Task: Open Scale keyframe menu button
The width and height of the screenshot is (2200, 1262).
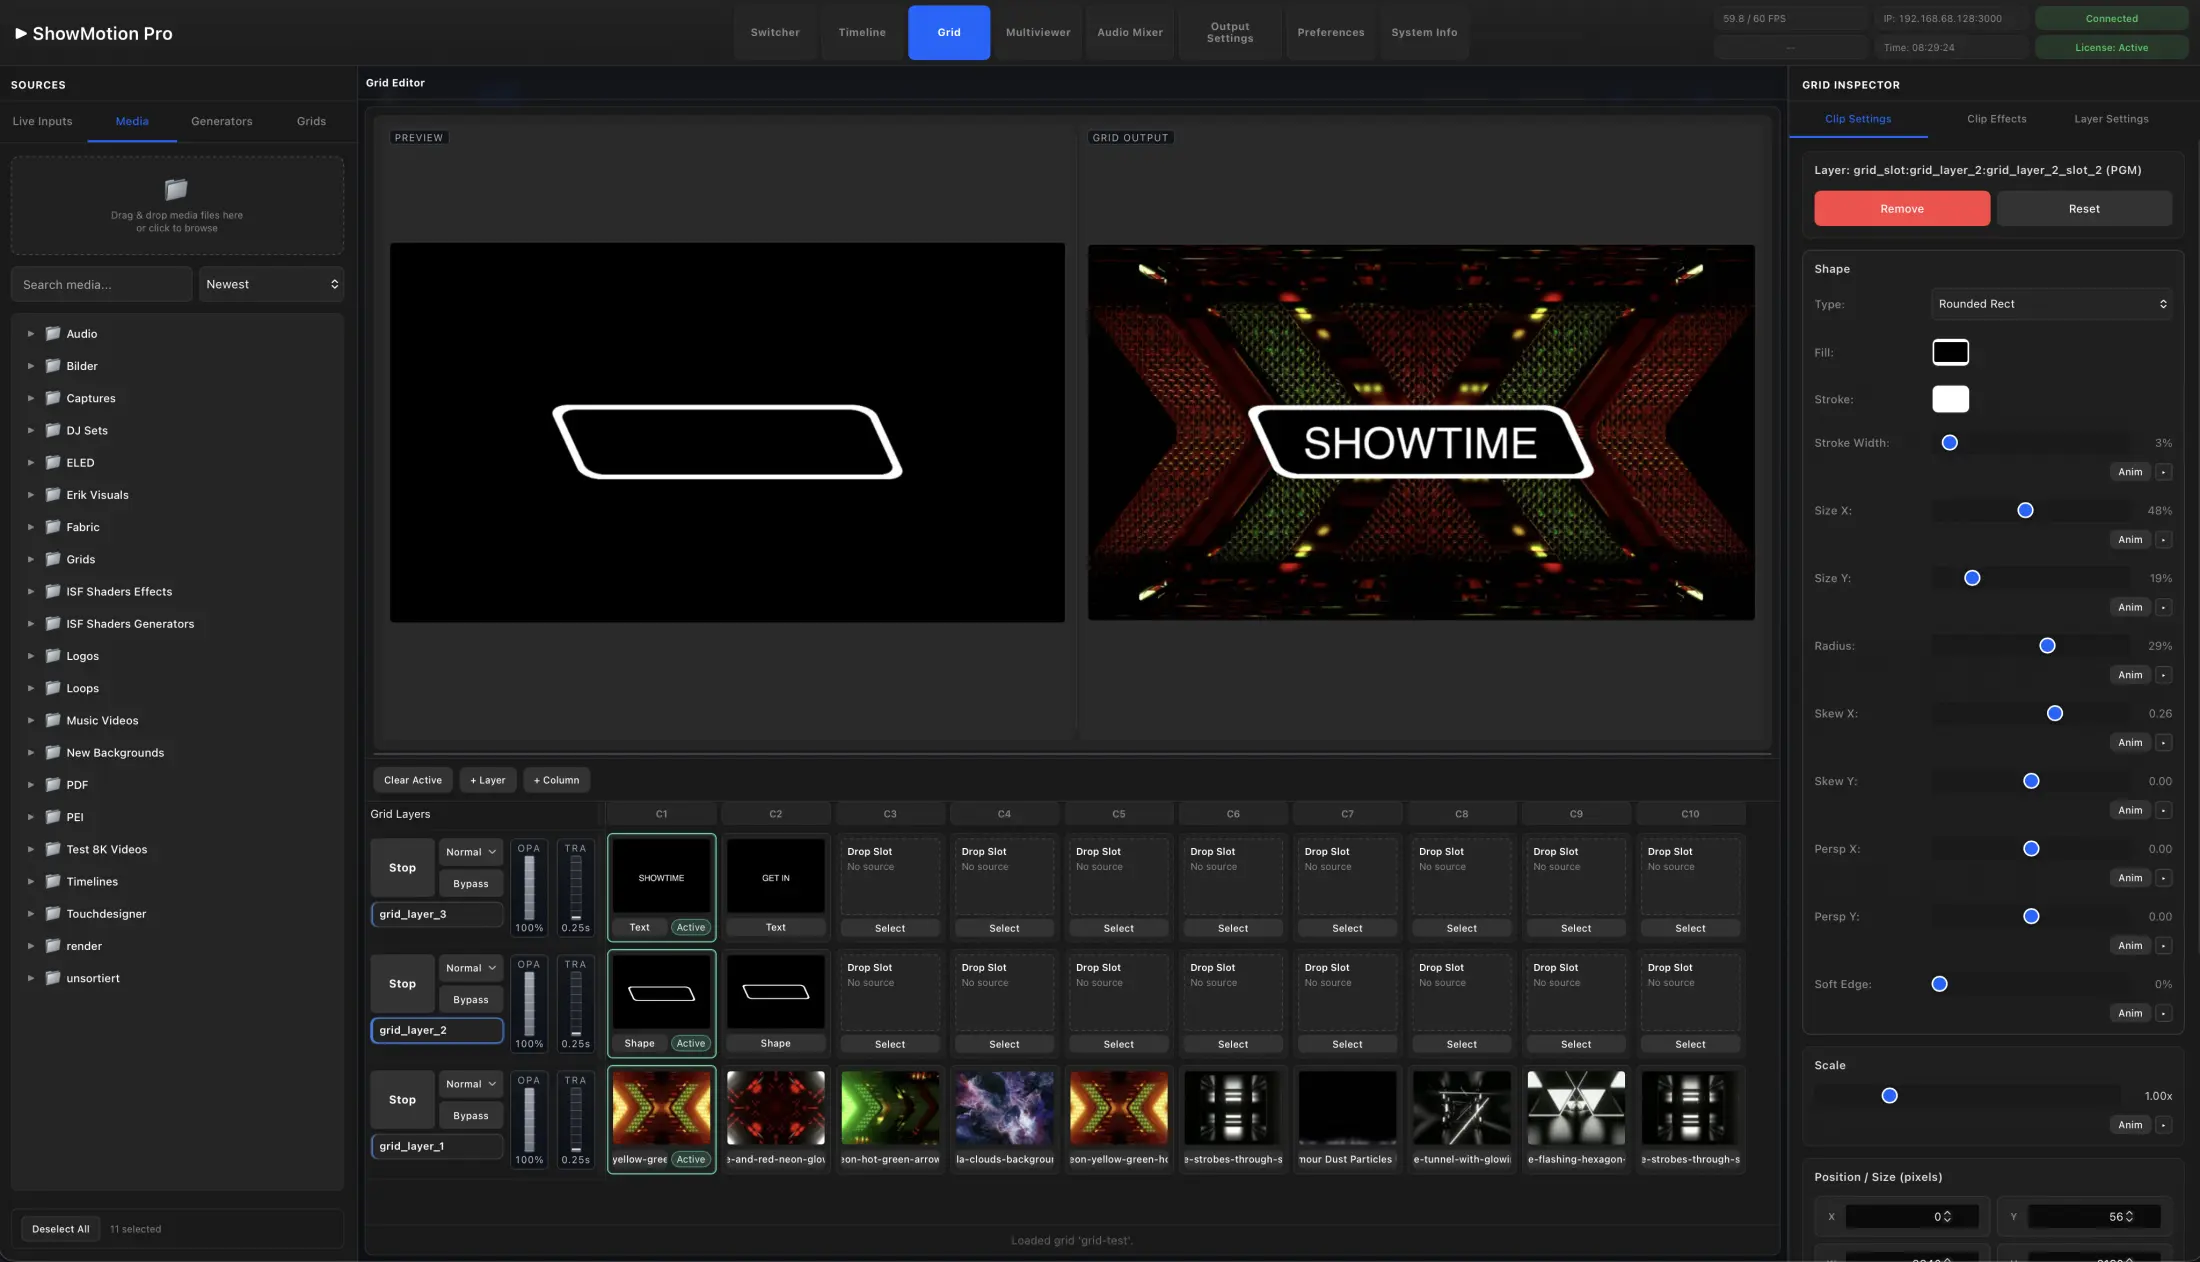Action: point(2163,1125)
